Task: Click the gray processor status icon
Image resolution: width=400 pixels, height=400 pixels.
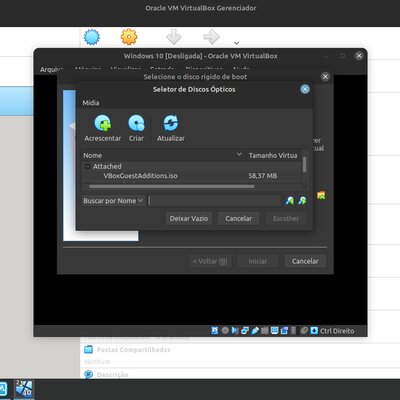Action: [294, 330]
